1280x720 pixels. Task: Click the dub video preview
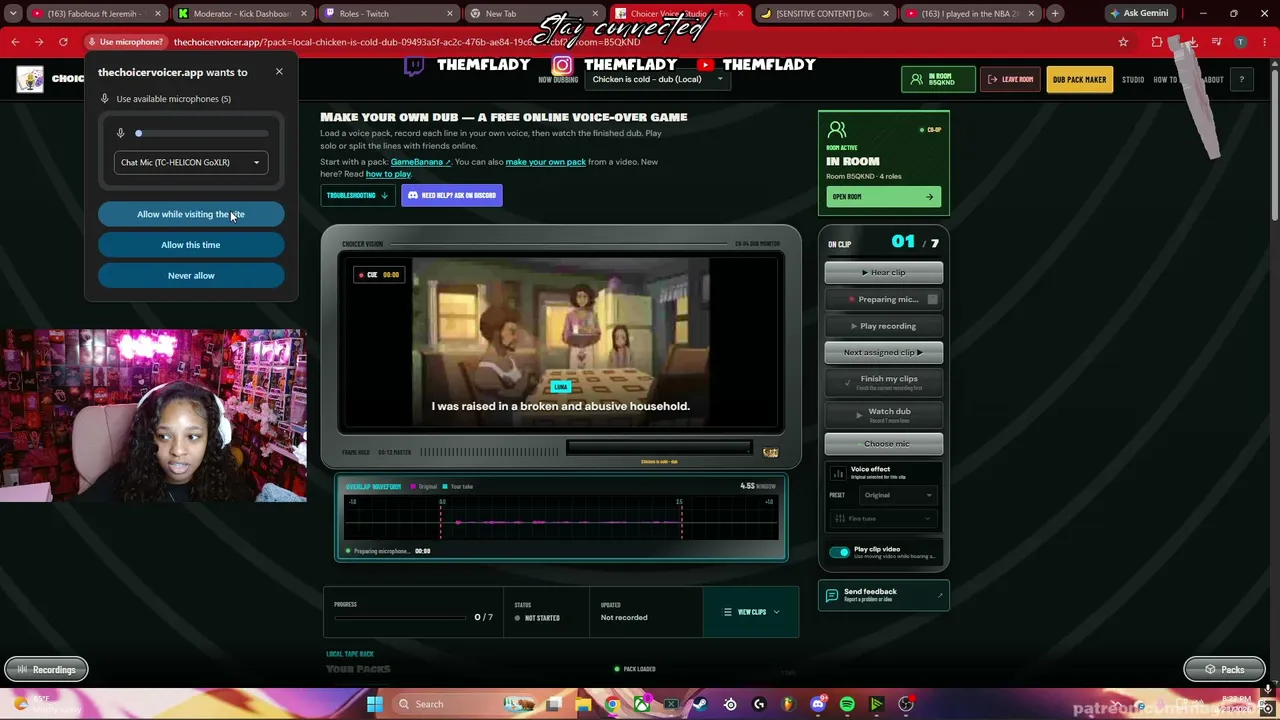[560, 344]
